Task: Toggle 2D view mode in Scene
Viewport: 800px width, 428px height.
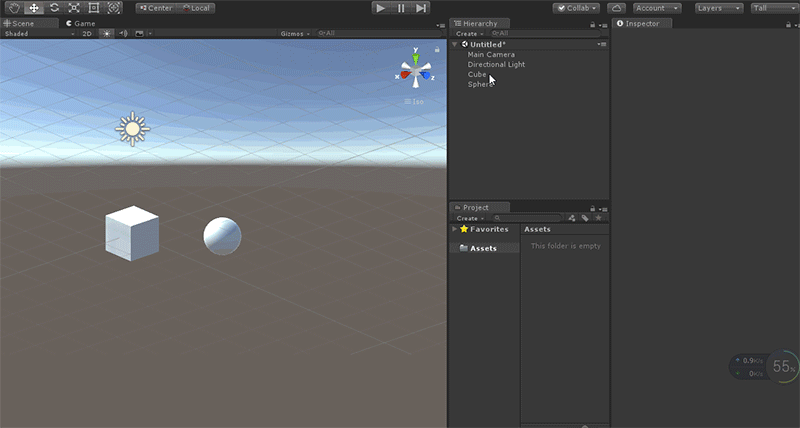Action: tap(87, 33)
